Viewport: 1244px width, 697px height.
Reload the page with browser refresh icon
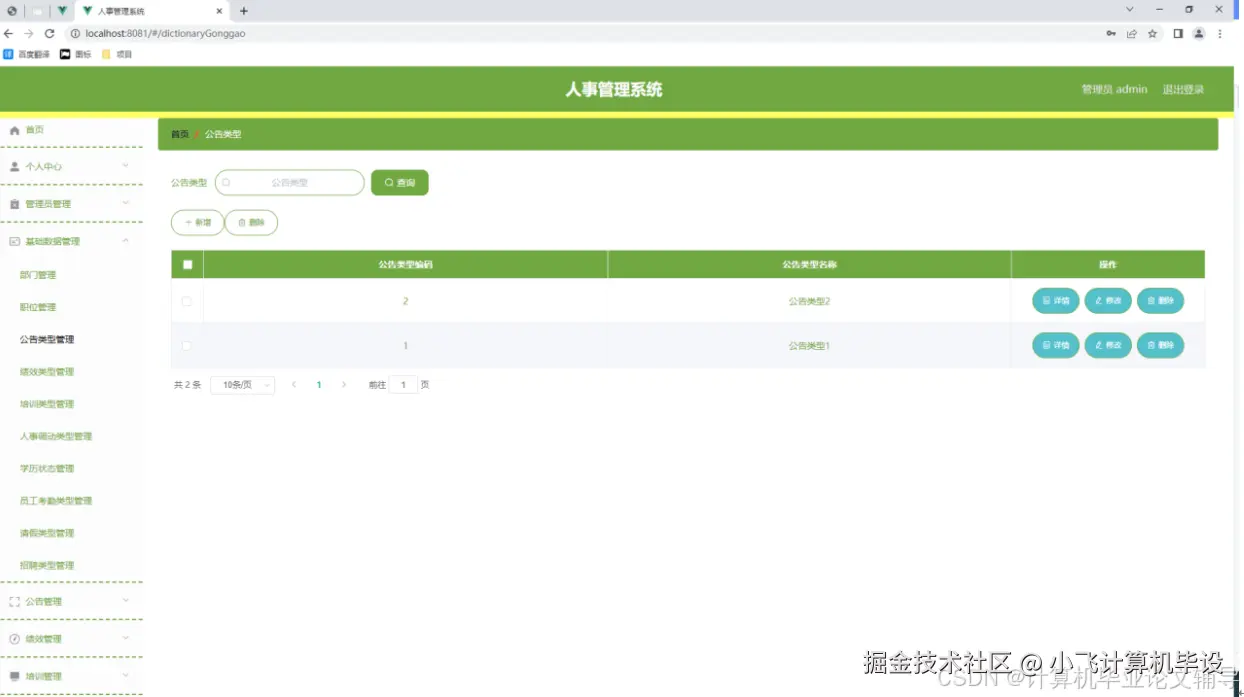click(x=49, y=33)
